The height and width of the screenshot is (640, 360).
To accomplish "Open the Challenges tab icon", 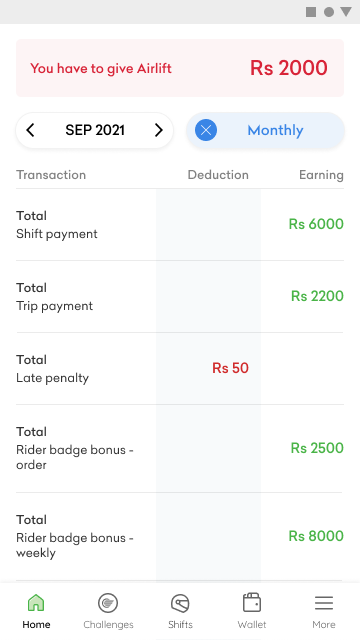I will [x=108, y=603].
